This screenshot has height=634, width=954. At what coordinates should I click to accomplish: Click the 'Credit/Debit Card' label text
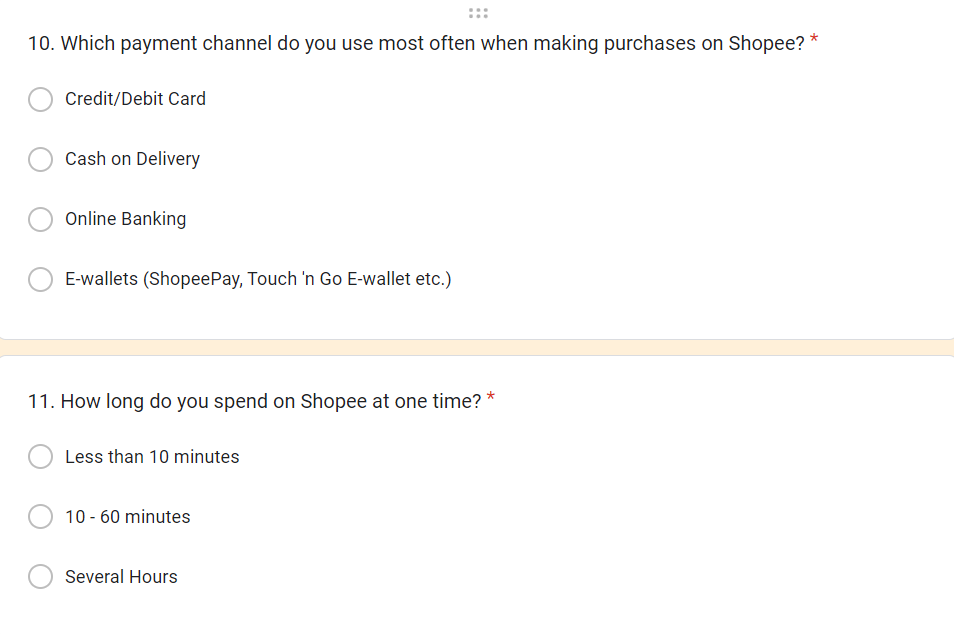click(x=136, y=99)
